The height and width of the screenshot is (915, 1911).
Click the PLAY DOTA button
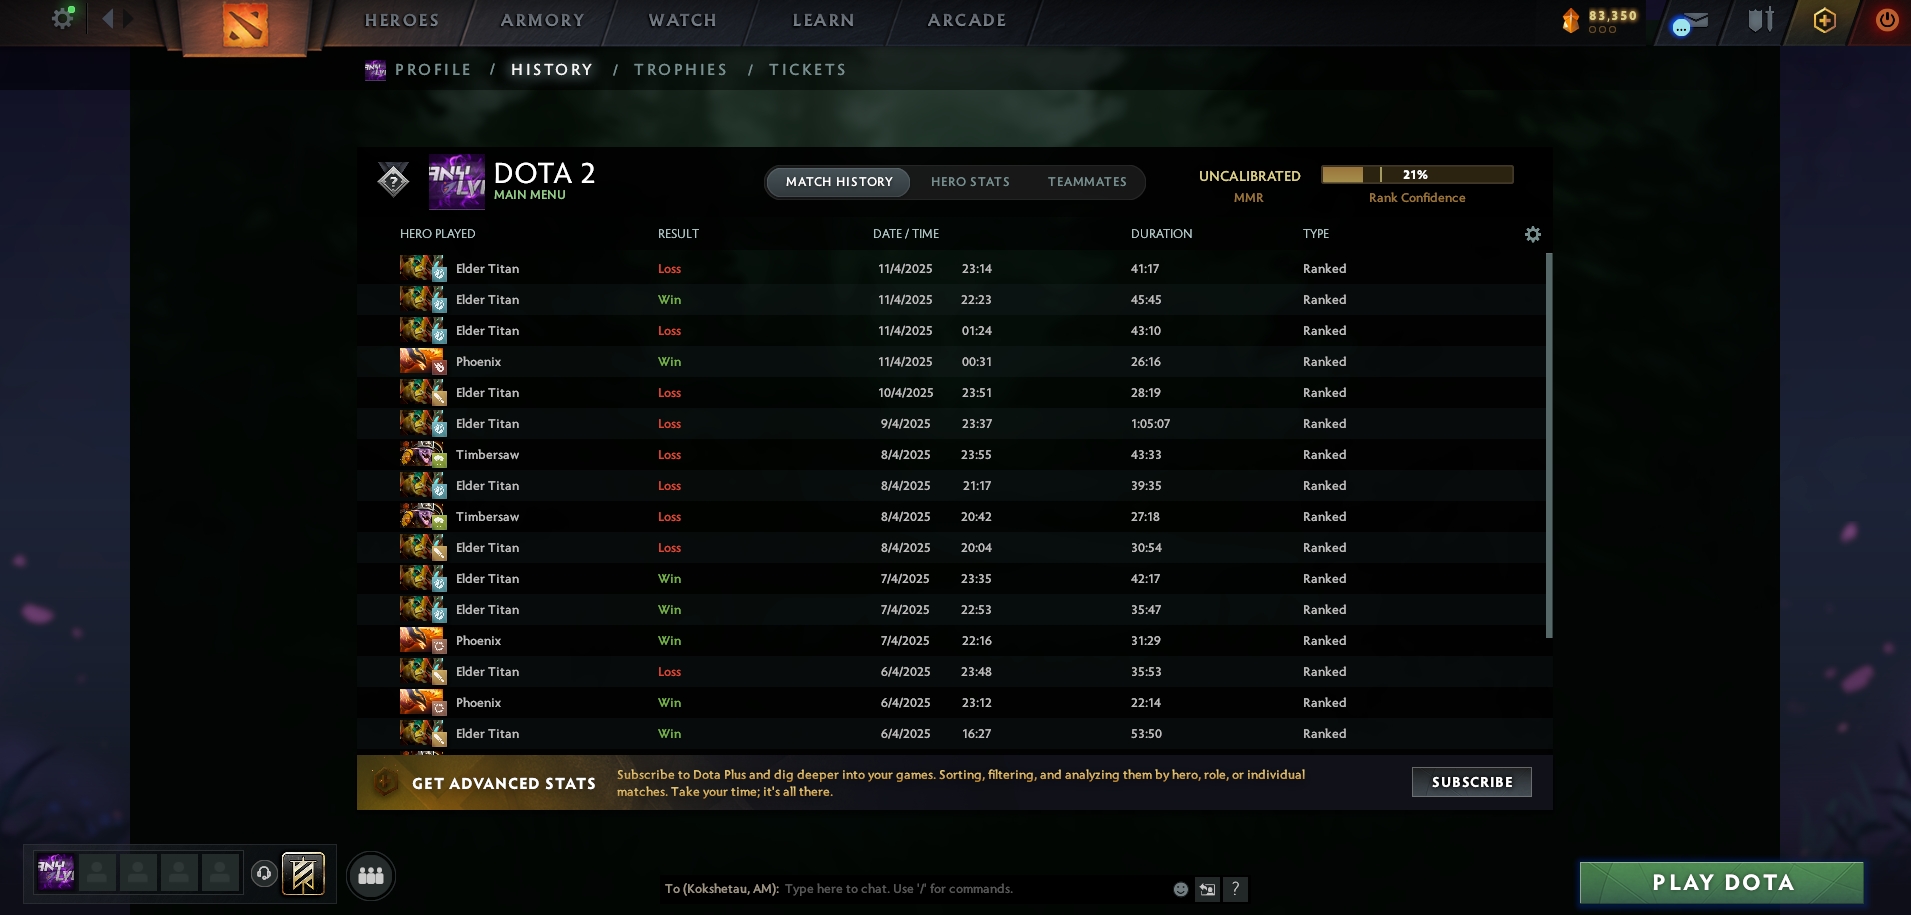coord(1722,883)
